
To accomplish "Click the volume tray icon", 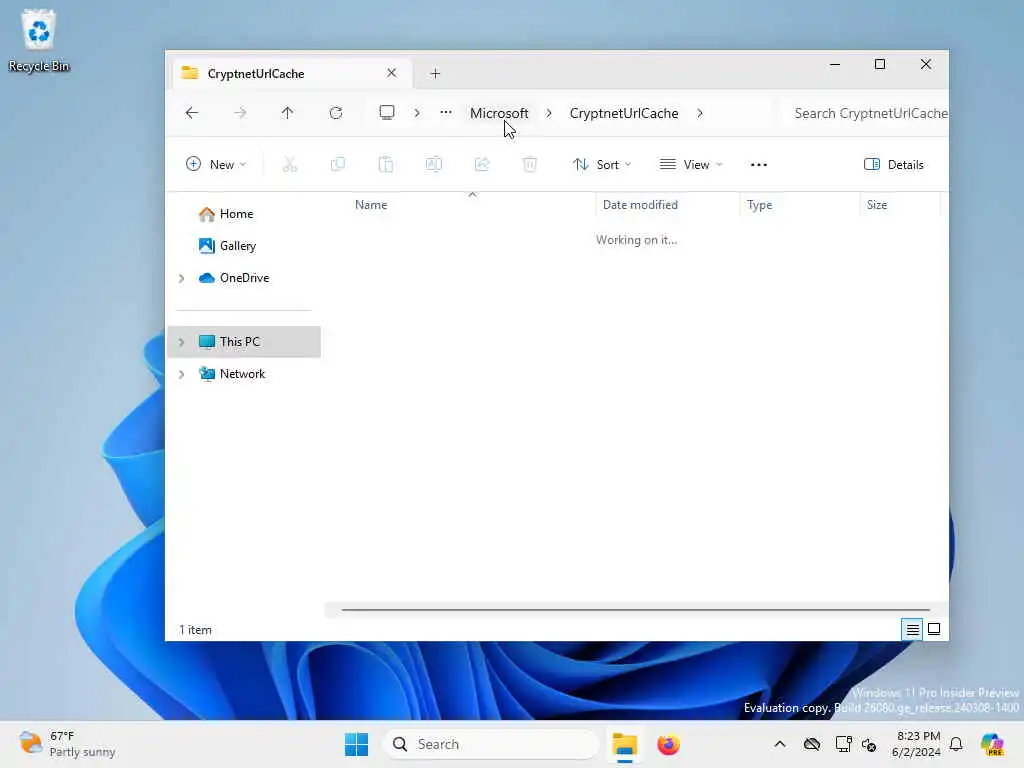I will pyautogui.click(x=869, y=744).
